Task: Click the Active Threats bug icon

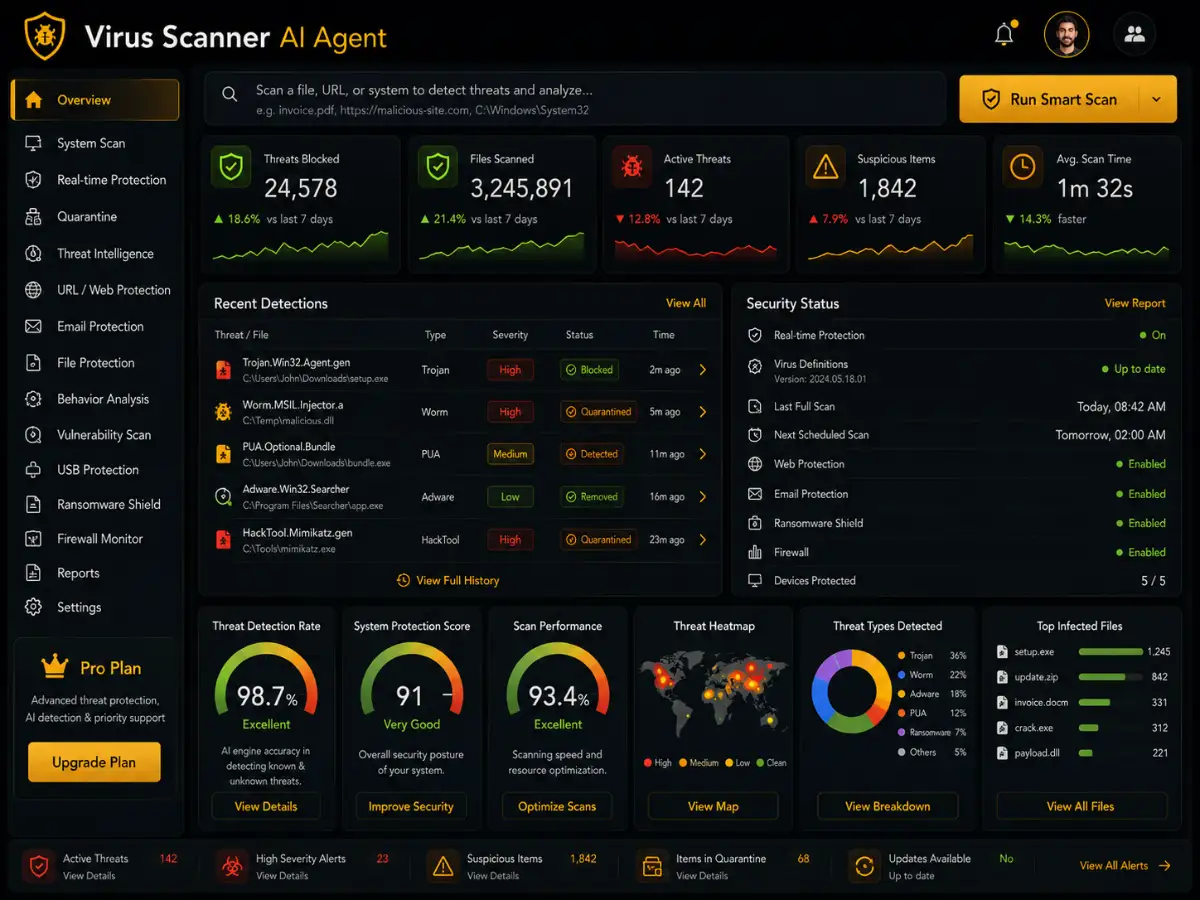Action: pos(632,168)
